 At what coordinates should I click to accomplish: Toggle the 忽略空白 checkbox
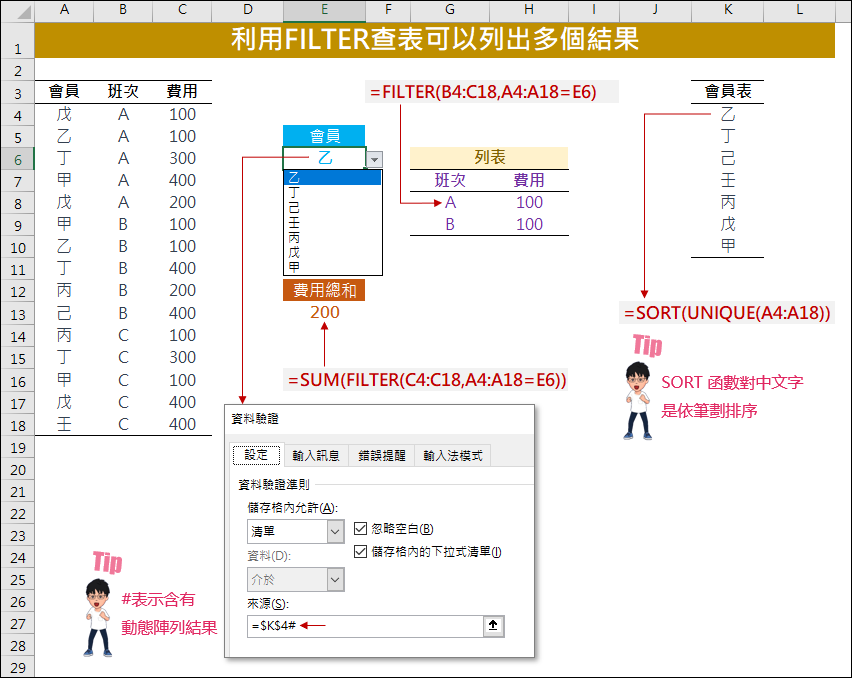(x=360, y=528)
